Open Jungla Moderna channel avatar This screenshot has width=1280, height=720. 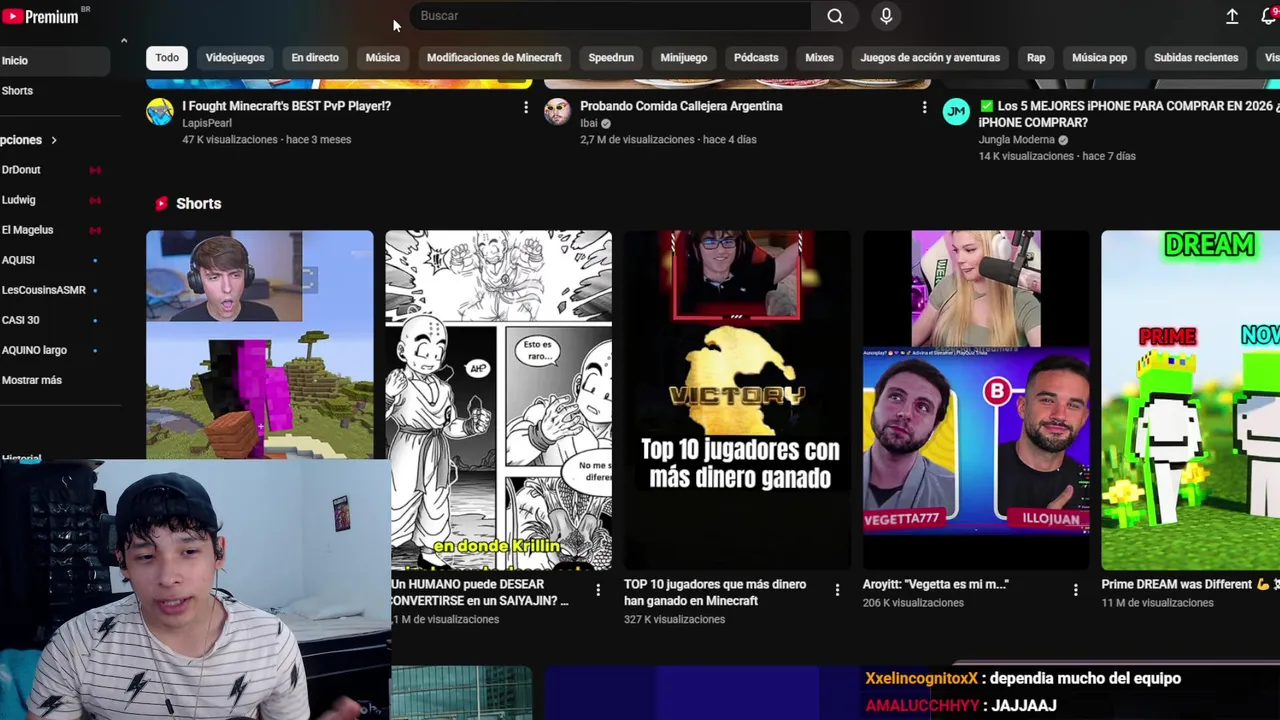tap(956, 111)
